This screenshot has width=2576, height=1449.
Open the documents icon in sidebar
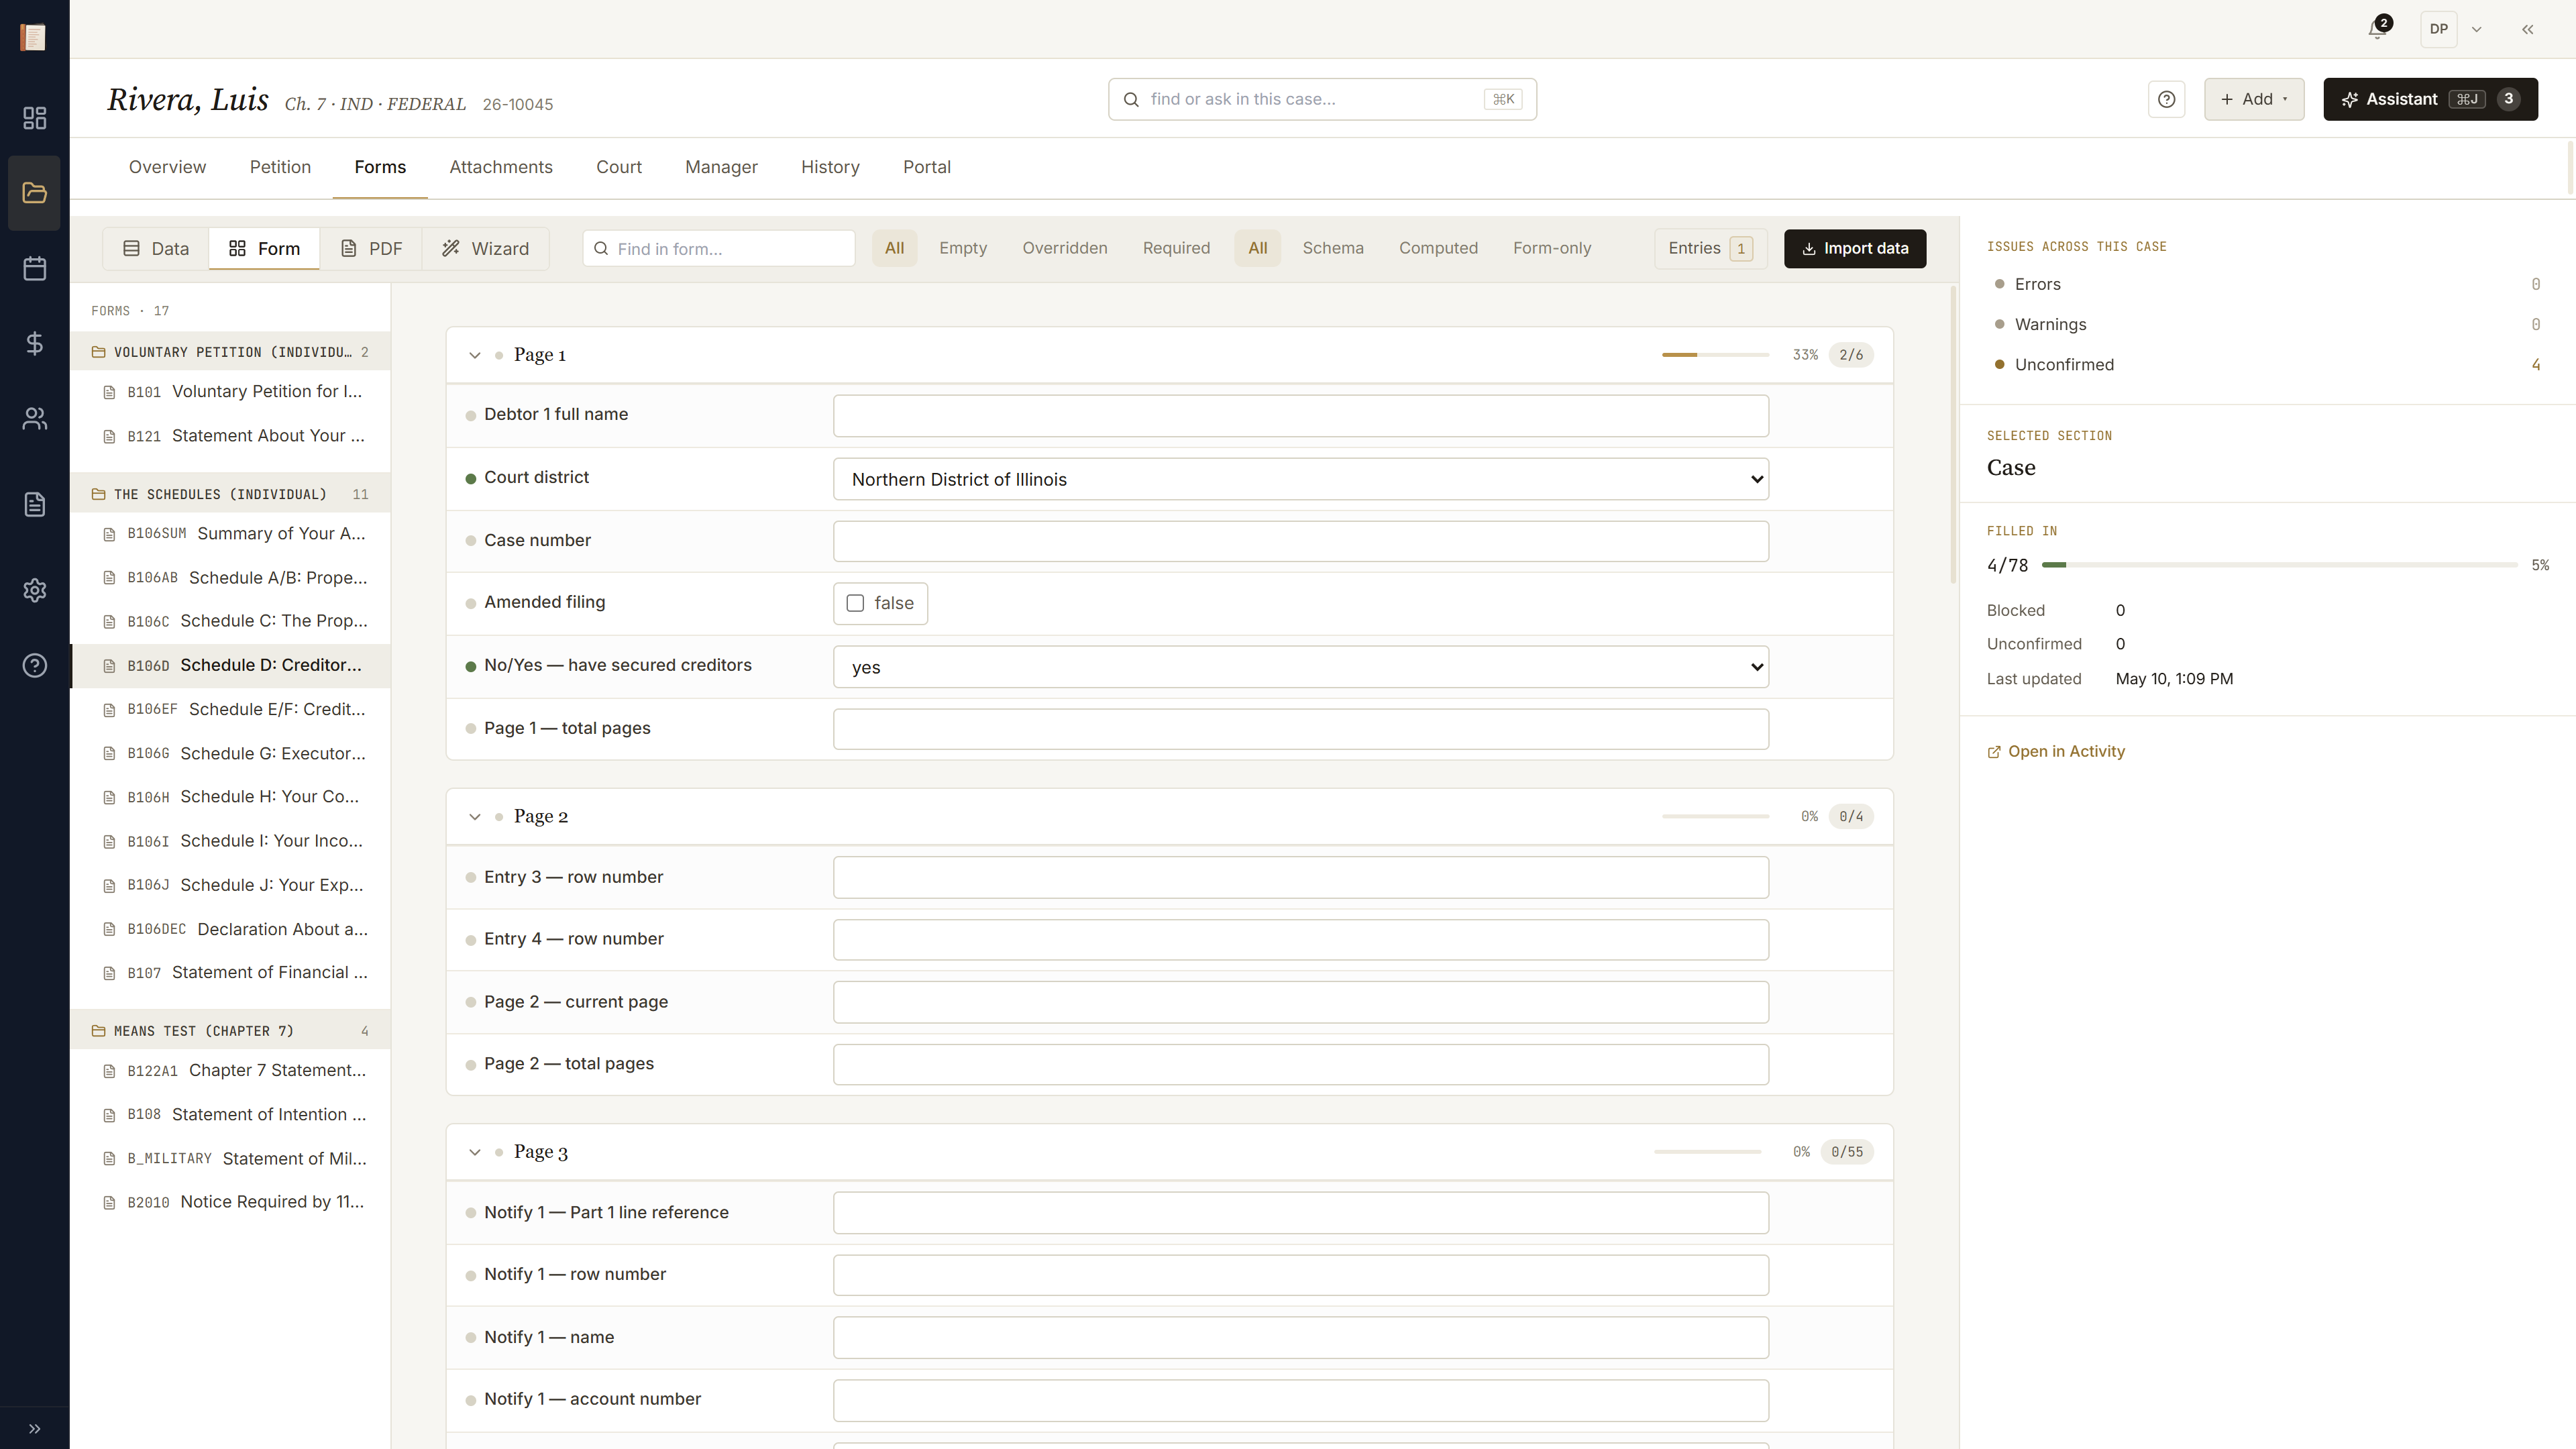(34, 504)
